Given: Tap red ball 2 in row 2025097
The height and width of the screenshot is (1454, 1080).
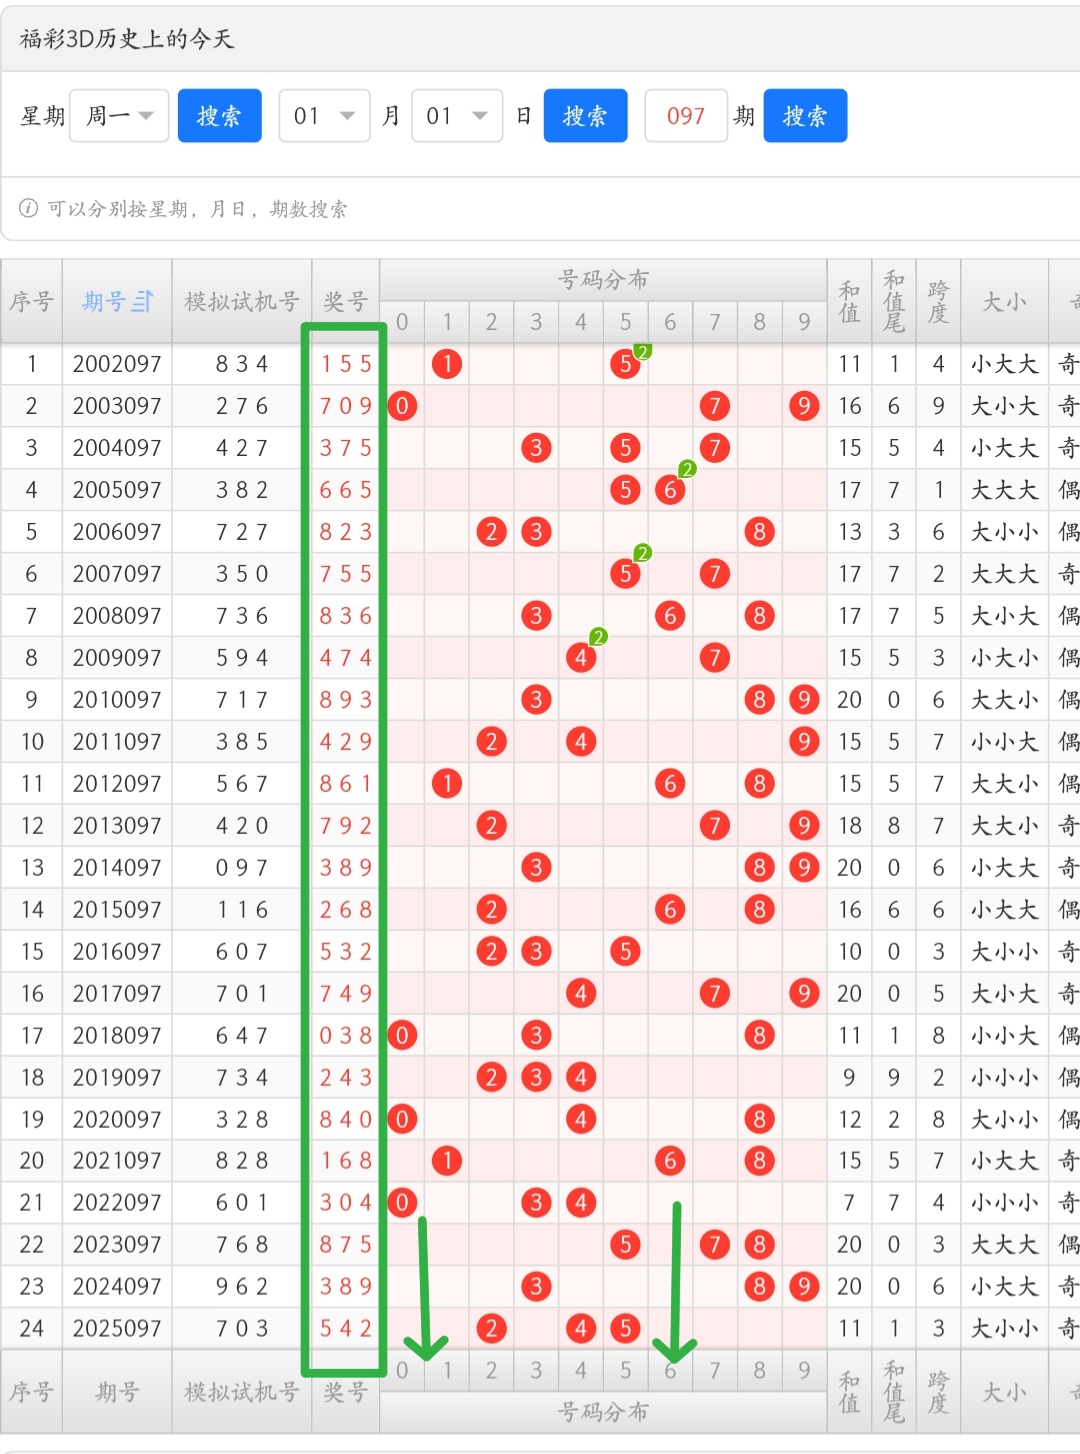Looking at the screenshot, I should (x=491, y=1328).
